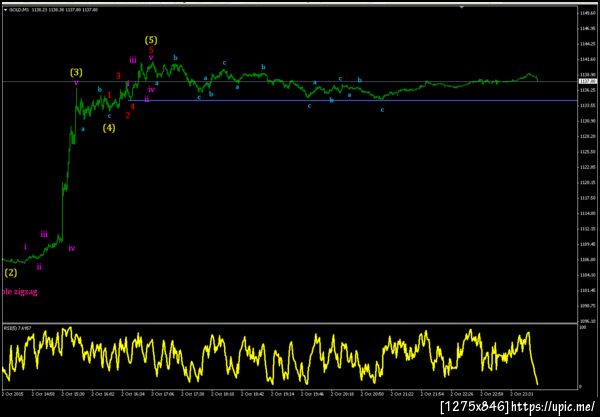Image resolution: width=600 pixels, height=417 pixels.
Task: Select the red 2 wave label
Action: (128, 115)
